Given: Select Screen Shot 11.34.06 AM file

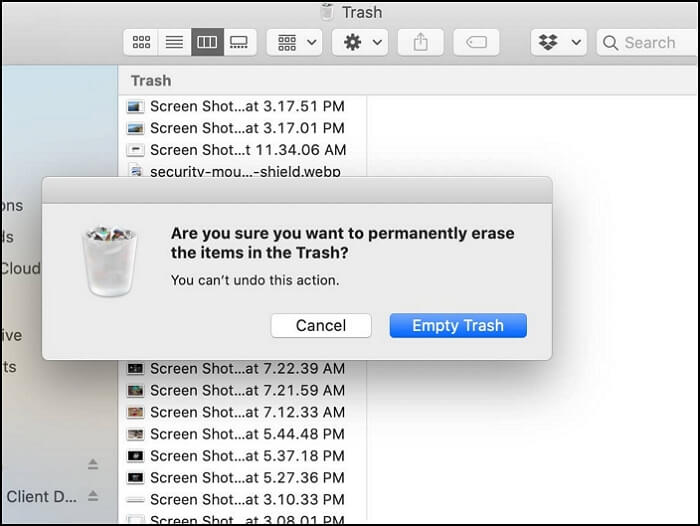Looking at the screenshot, I should pos(246,150).
